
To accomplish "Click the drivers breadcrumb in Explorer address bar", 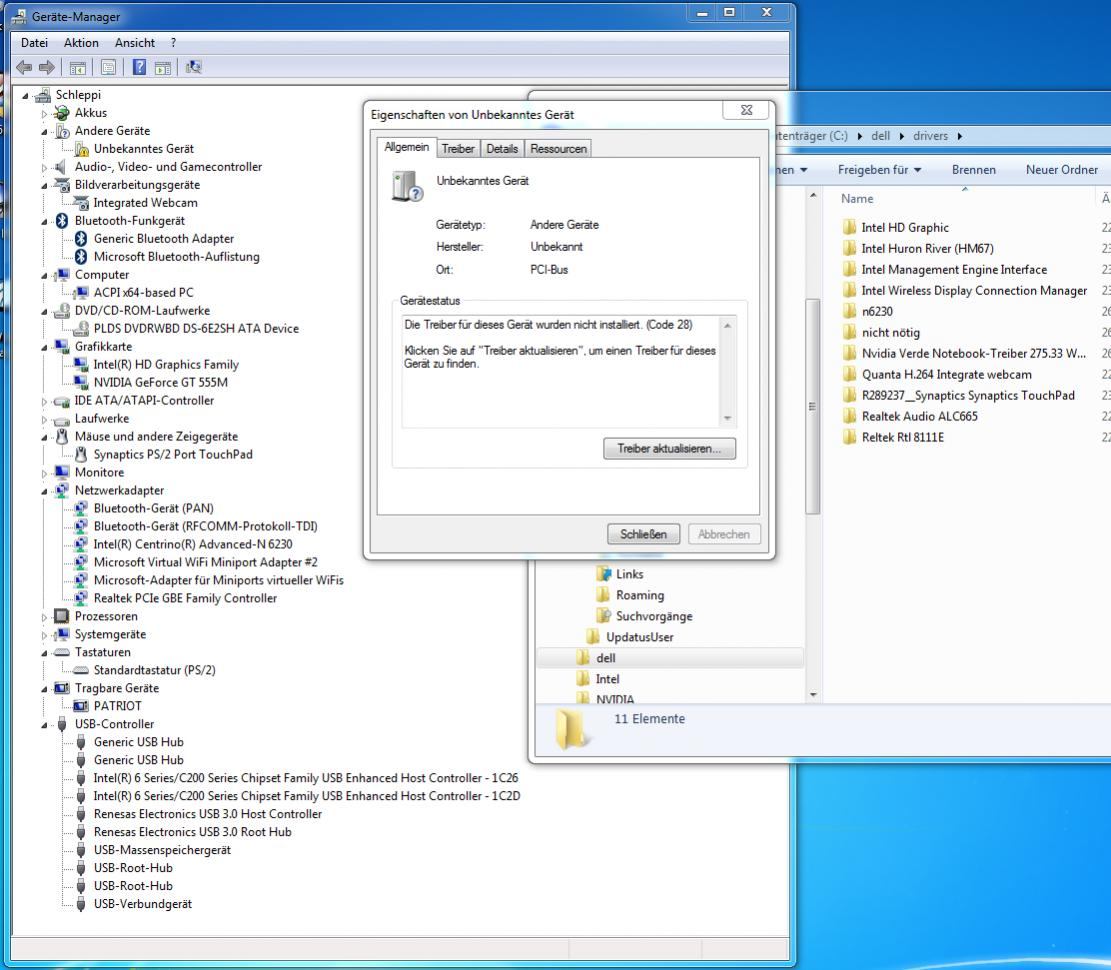I will (x=930, y=136).
